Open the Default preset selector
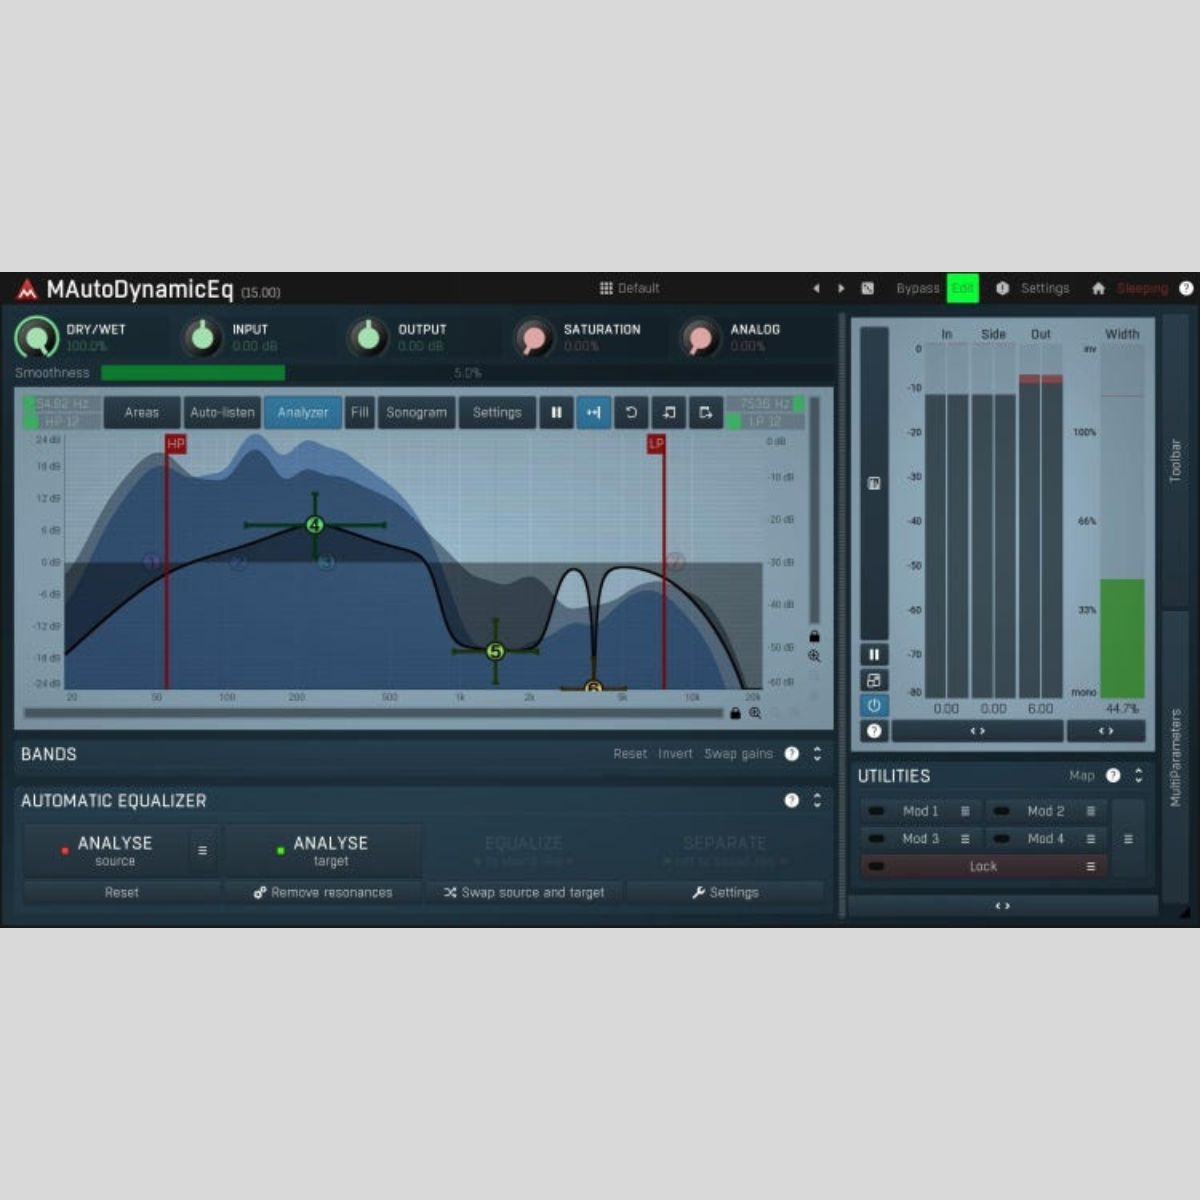Screen dimensions: 1200x1200 click(x=629, y=288)
